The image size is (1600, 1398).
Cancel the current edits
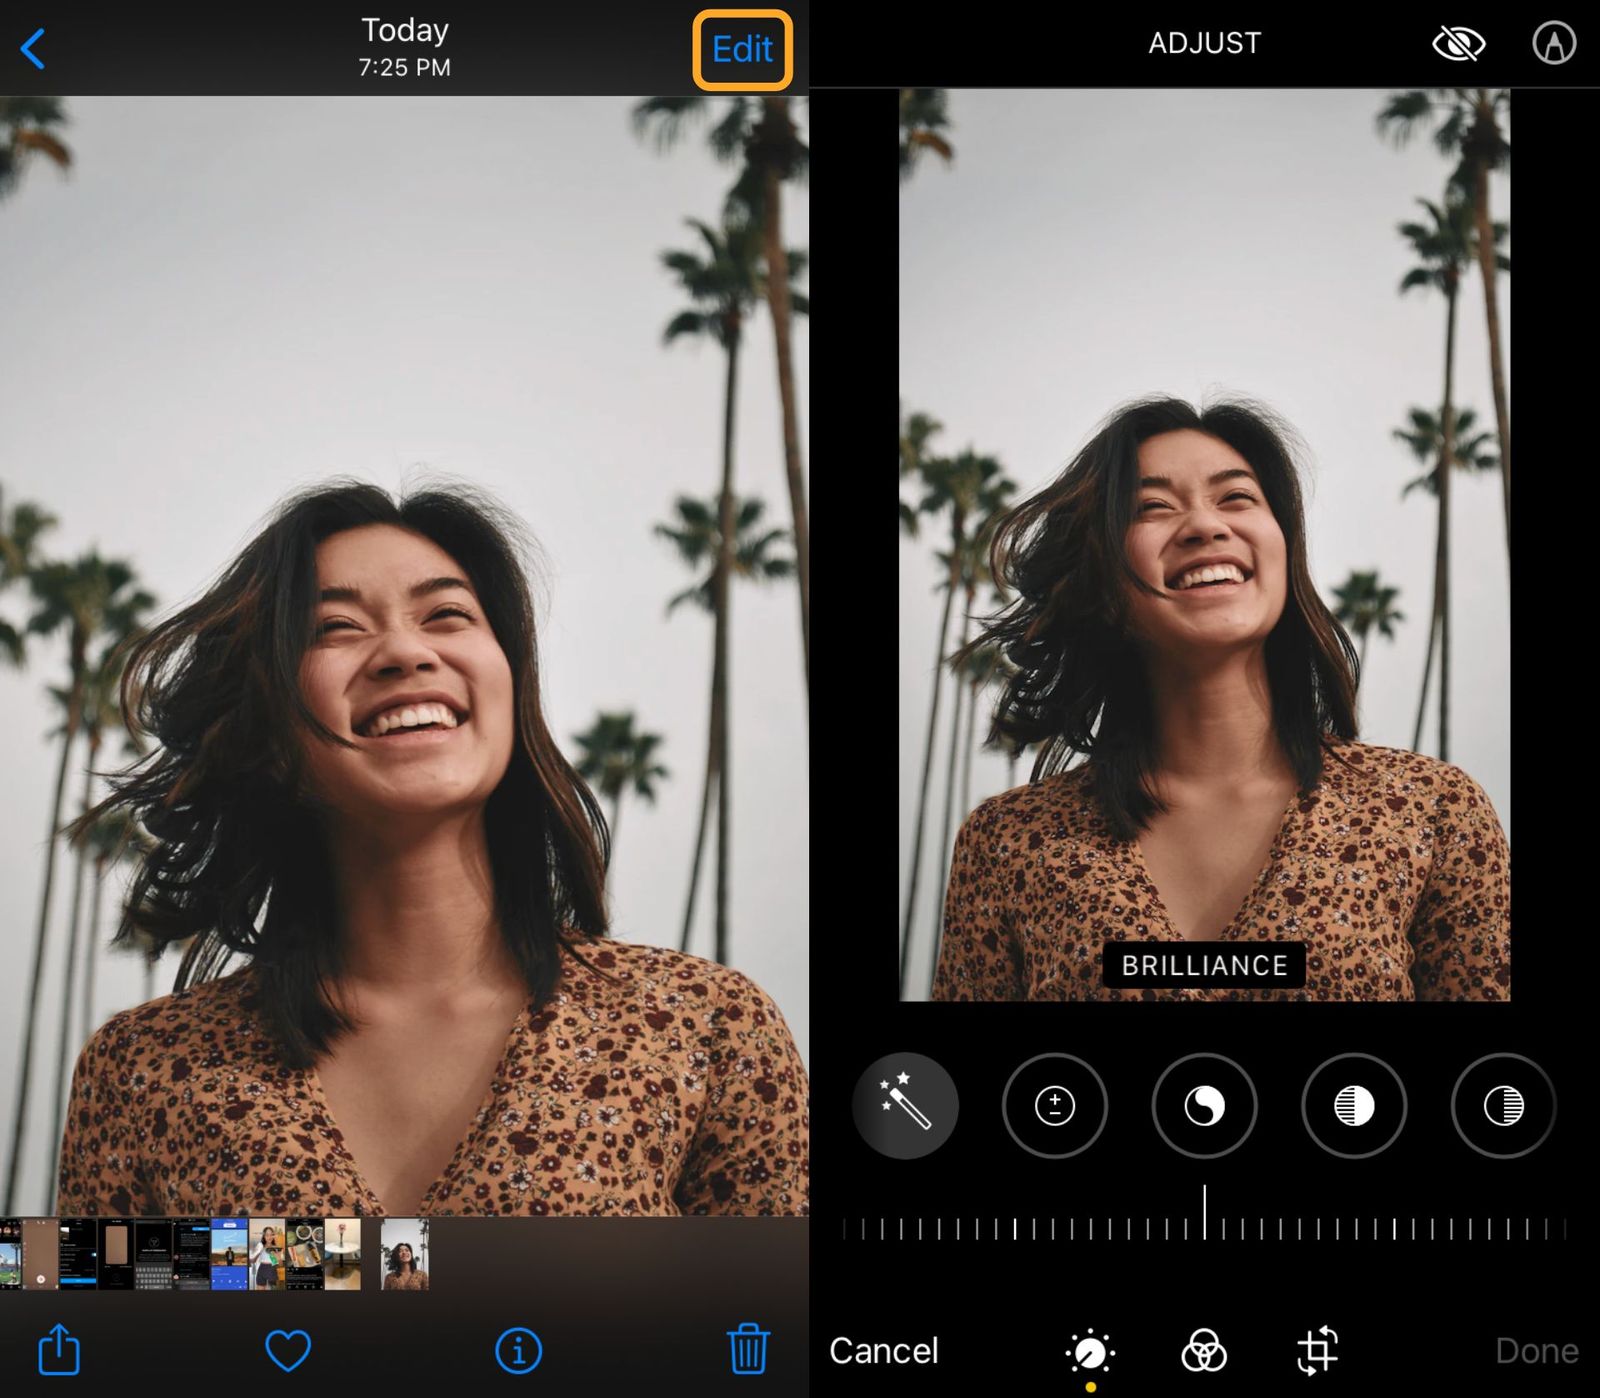884,1349
